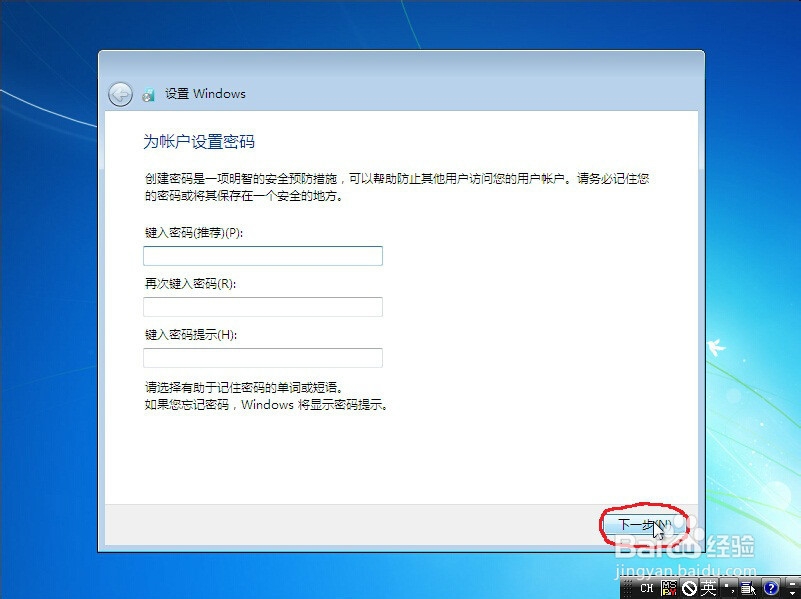The image size is (801, 599).
Task: Open the IME function menu icon
Action: click(x=748, y=588)
